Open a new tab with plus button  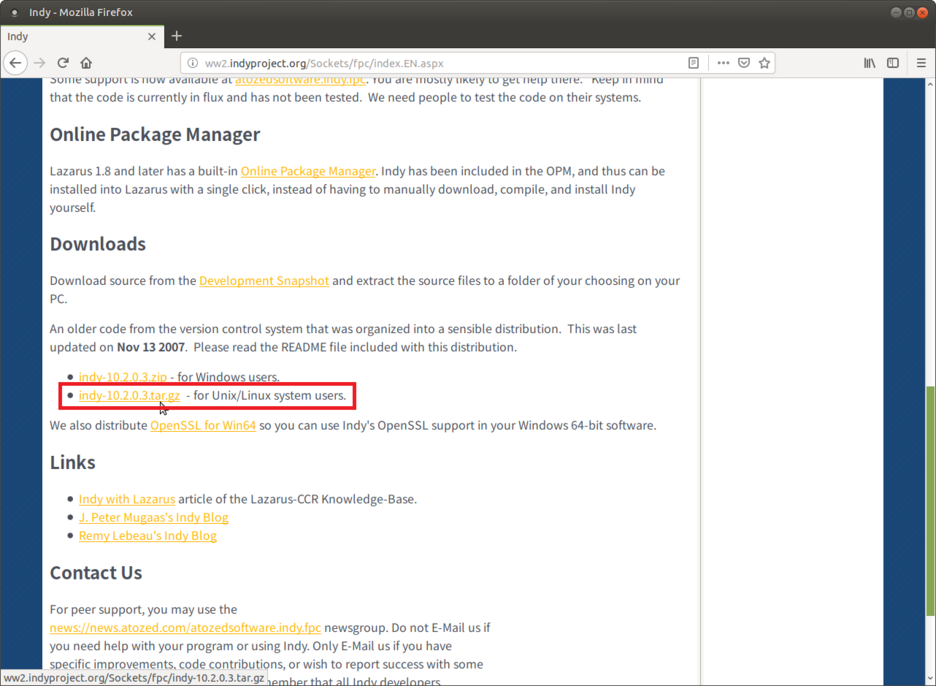[176, 36]
